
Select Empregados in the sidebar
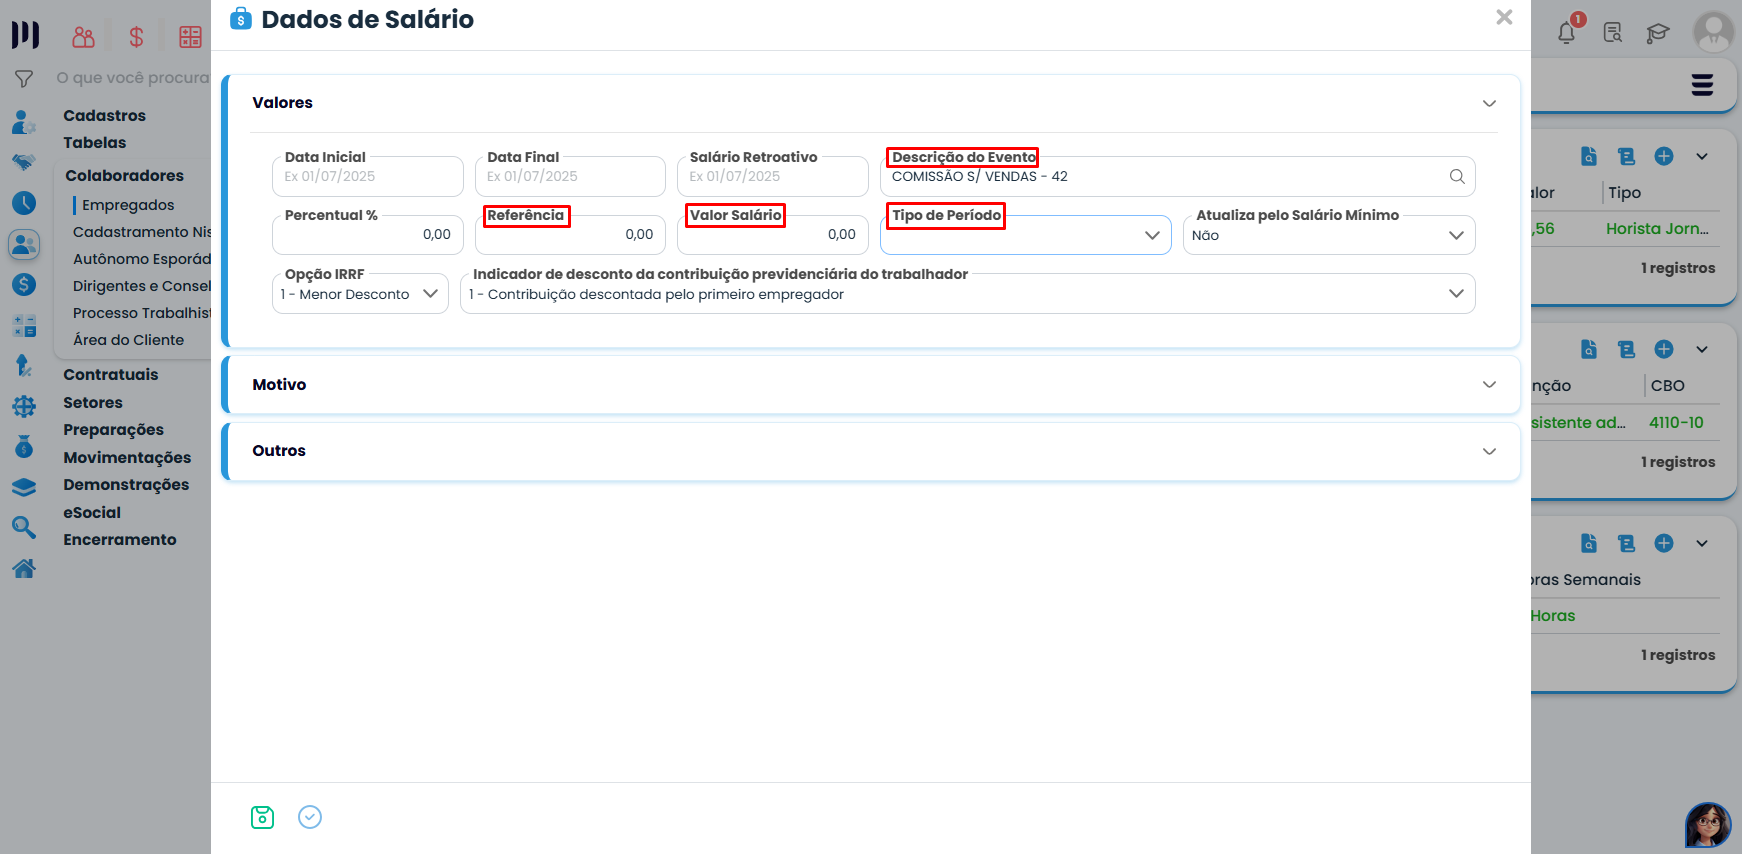point(128,205)
